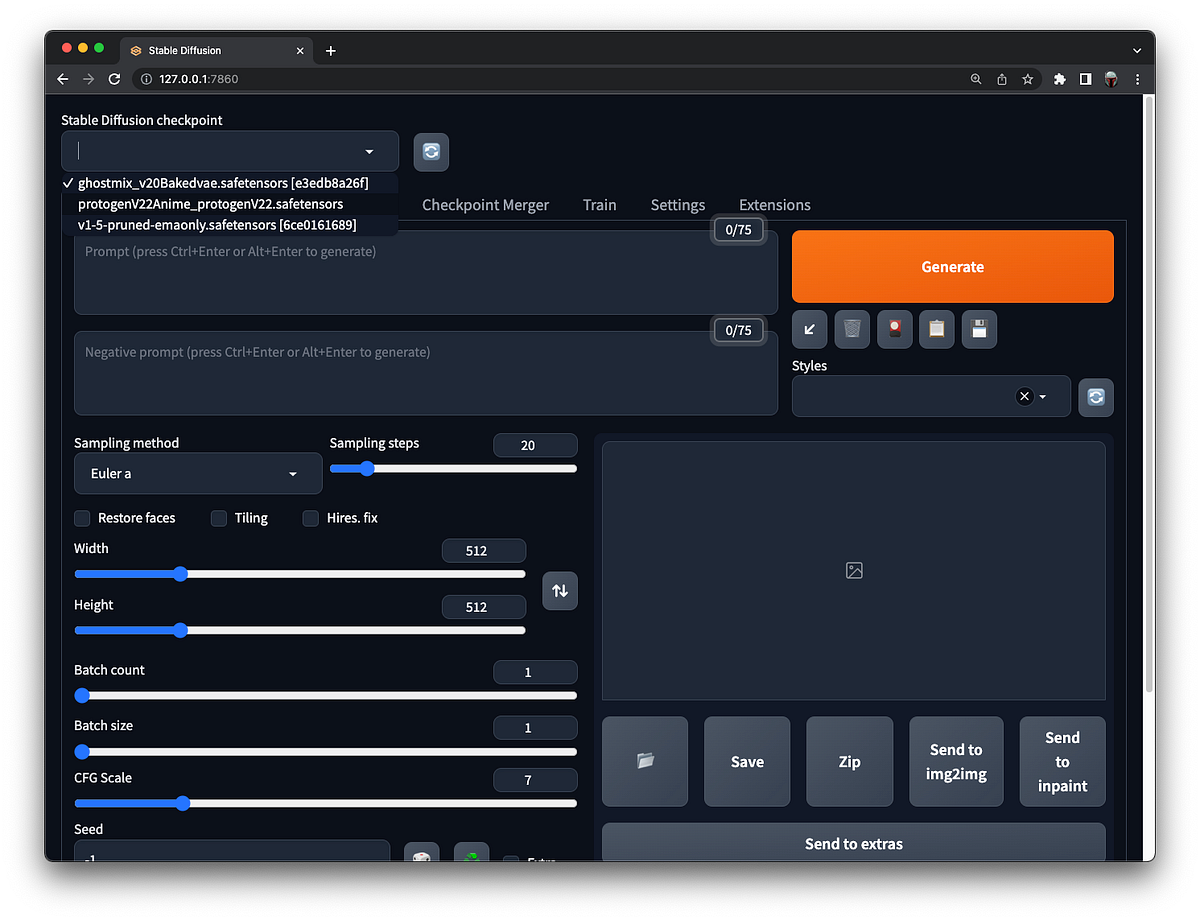1200x921 pixels.
Task: Toggle the Tiling checkbox
Action: tap(219, 518)
